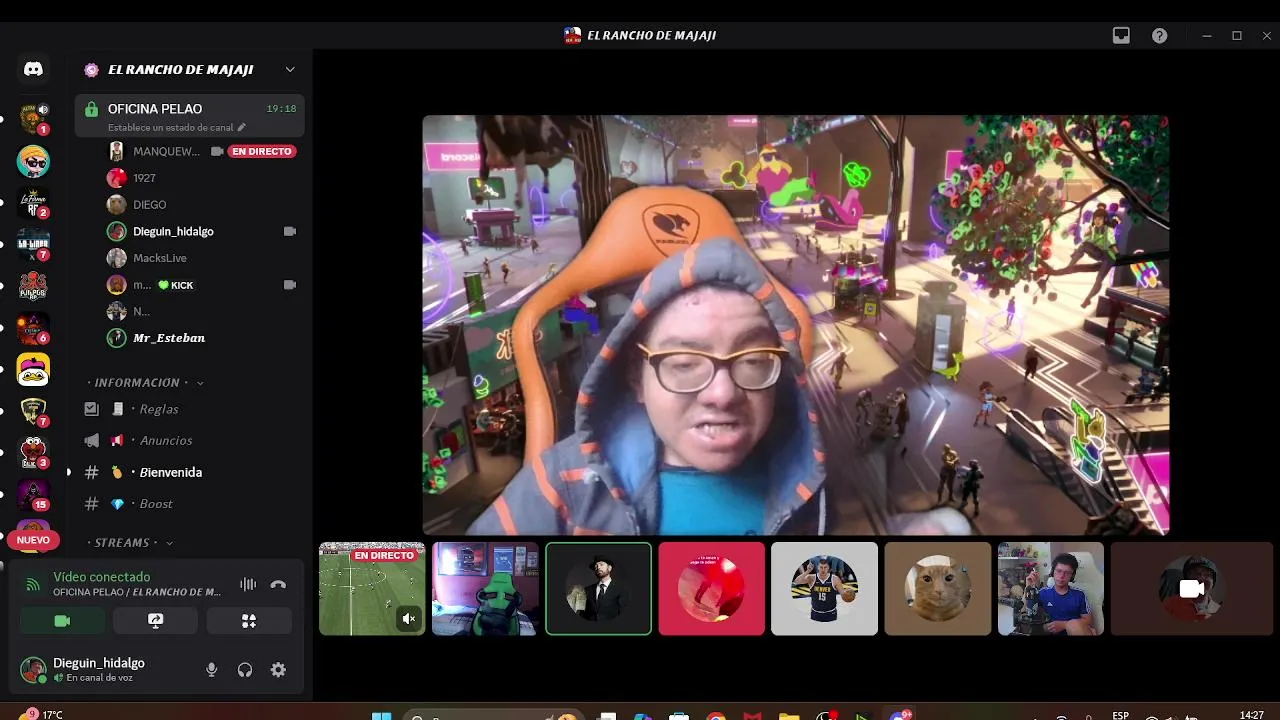Select blue shirt webcam participant tile
Image resolution: width=1280 pixels, height=720 pixels.
point(1051,589)
